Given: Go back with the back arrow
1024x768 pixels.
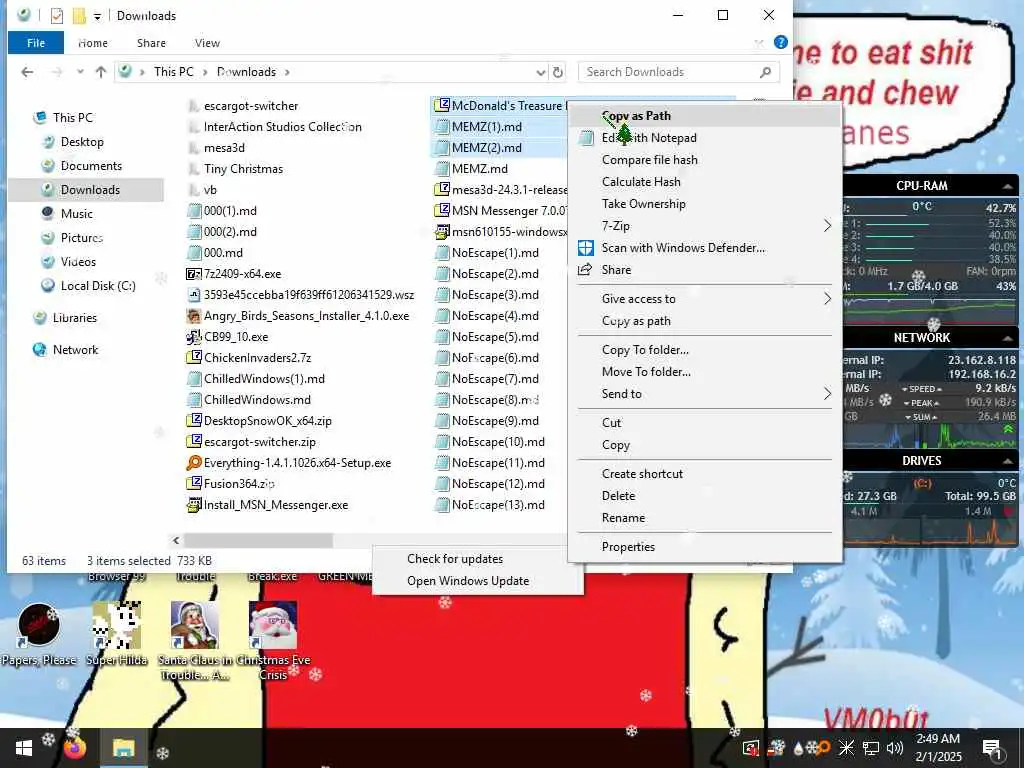Looking at the screenshot, I should [27, 72].
